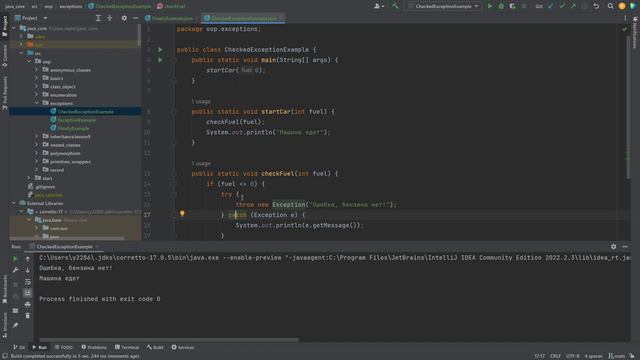The image size is (640, 360).
Task: Expand the record package
Action: 36,170
